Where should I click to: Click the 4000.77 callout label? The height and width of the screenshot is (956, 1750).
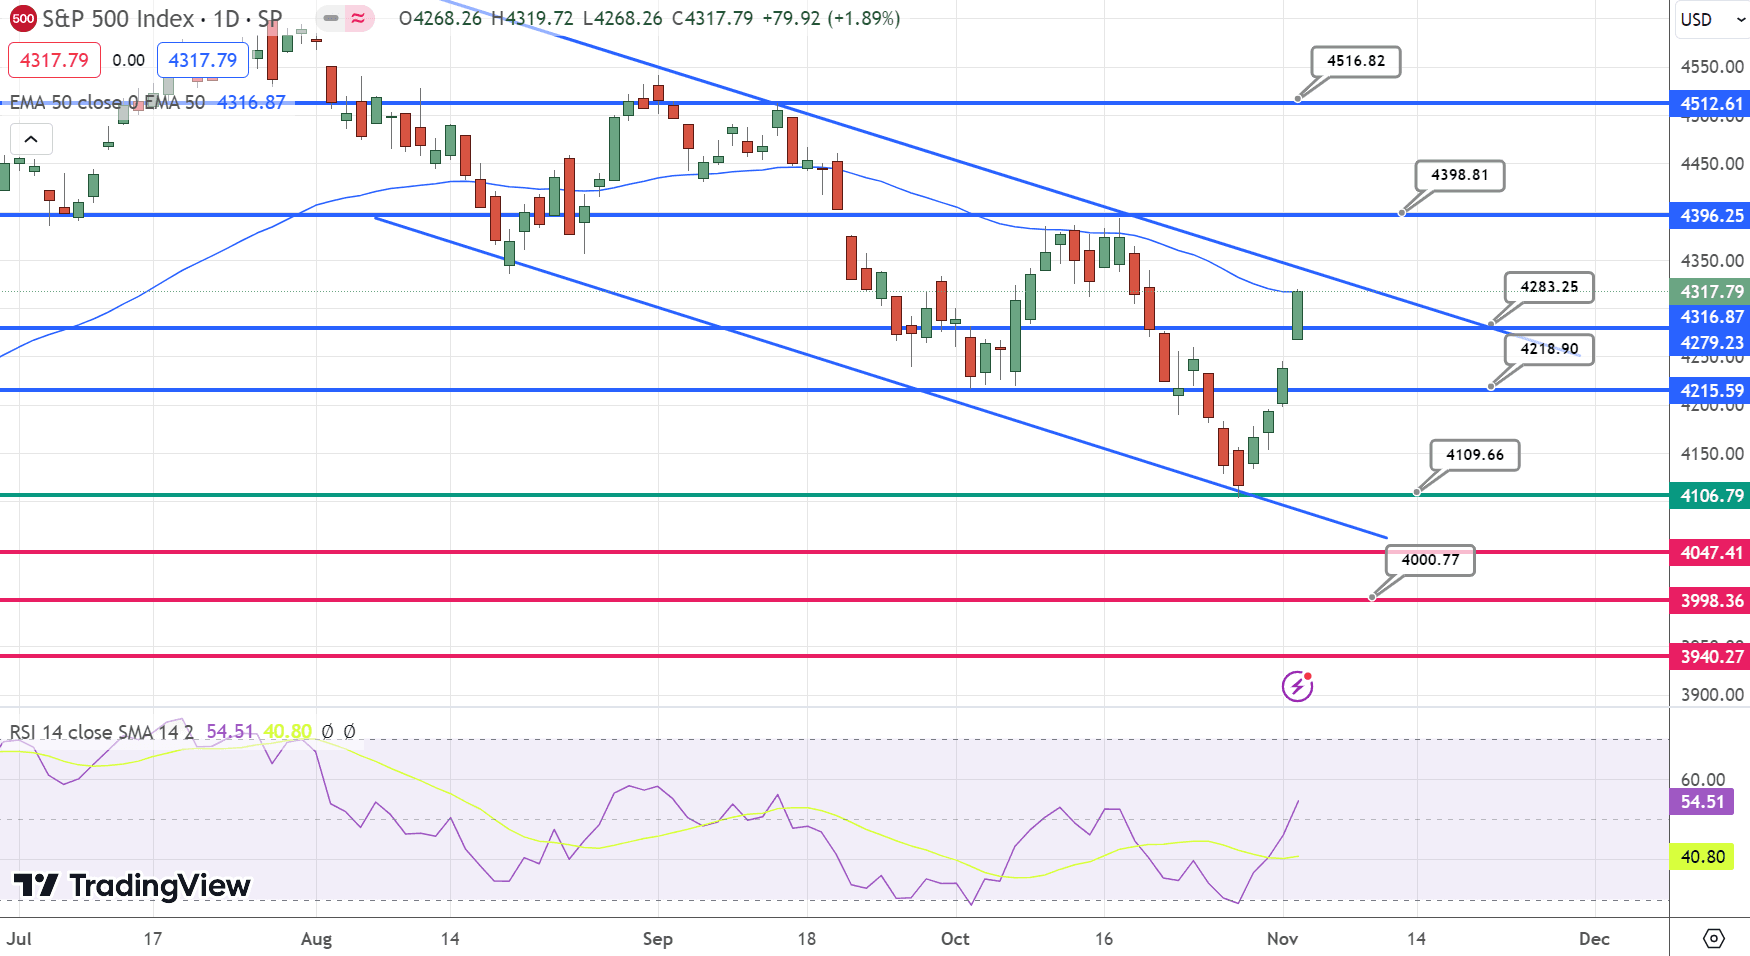click(1430, 560)
